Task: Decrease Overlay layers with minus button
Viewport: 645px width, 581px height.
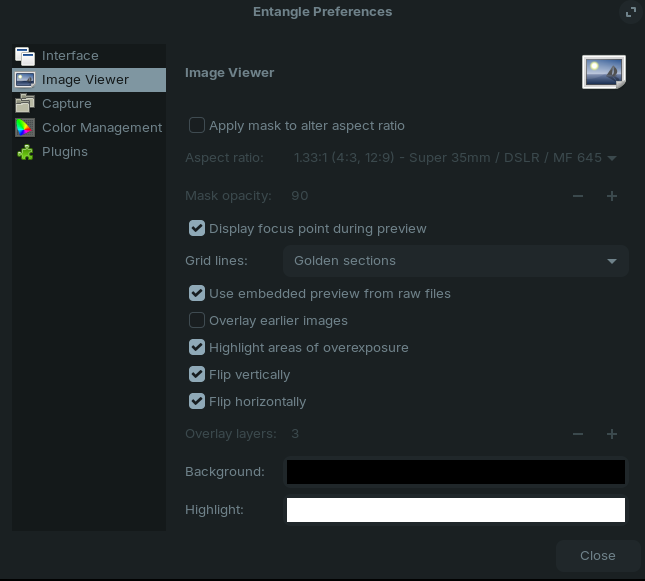Action: [x=578, y=434]
